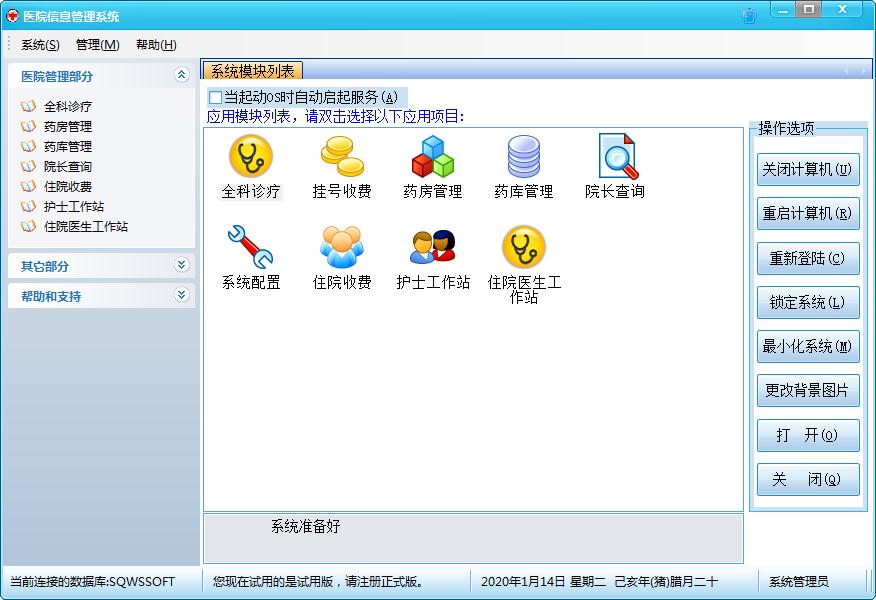876x600 pixels.
Task: Click the 操作选项 group label
Action: (x=786, y=128)
